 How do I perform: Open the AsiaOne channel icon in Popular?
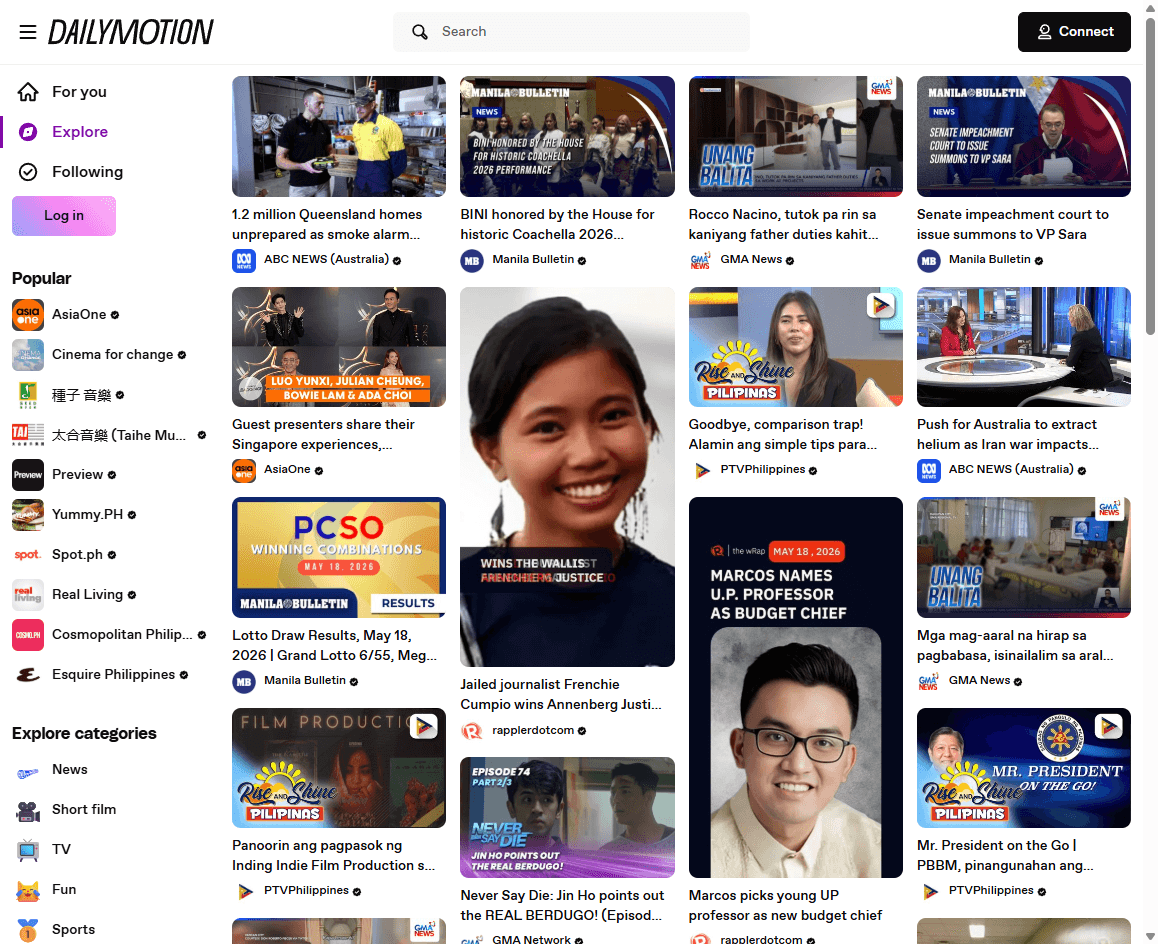tap(28, 315)
